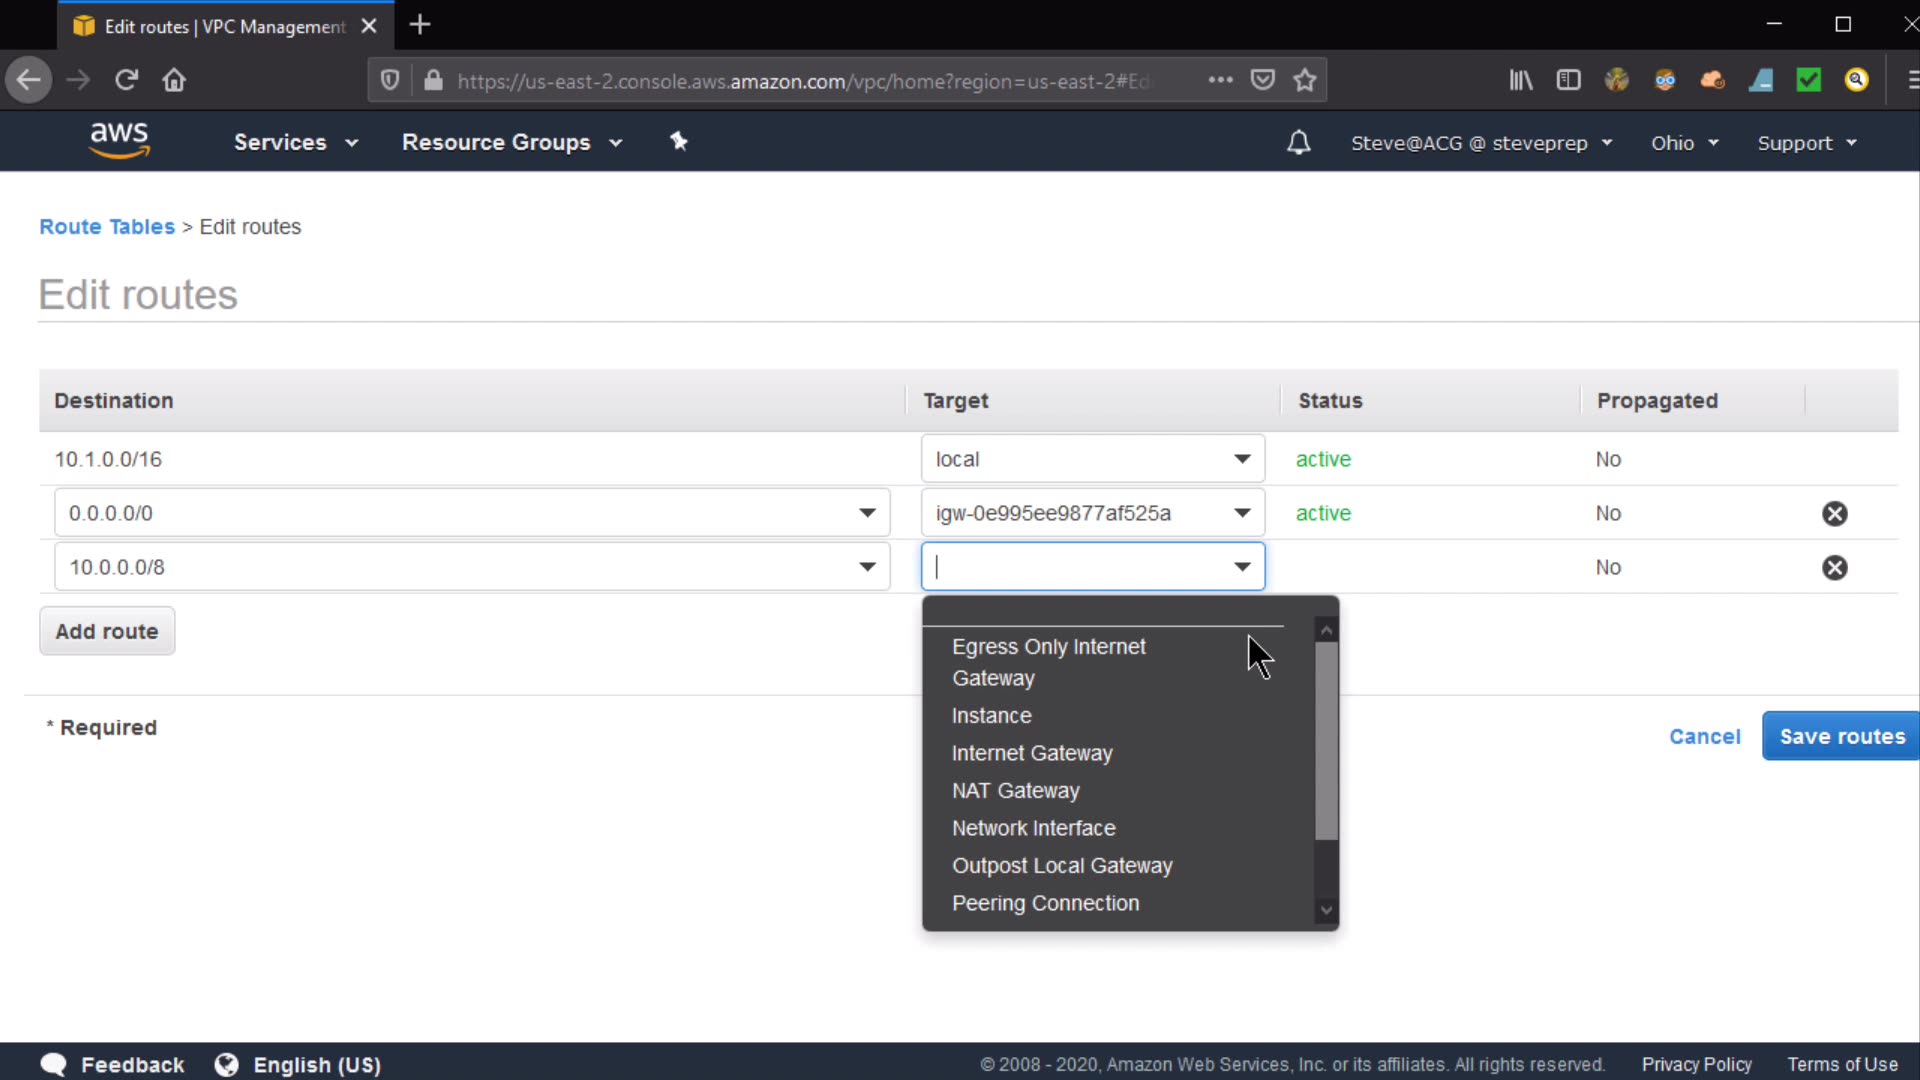
Task: Bookmark page with the star icon
Action: coord(1304,80)
